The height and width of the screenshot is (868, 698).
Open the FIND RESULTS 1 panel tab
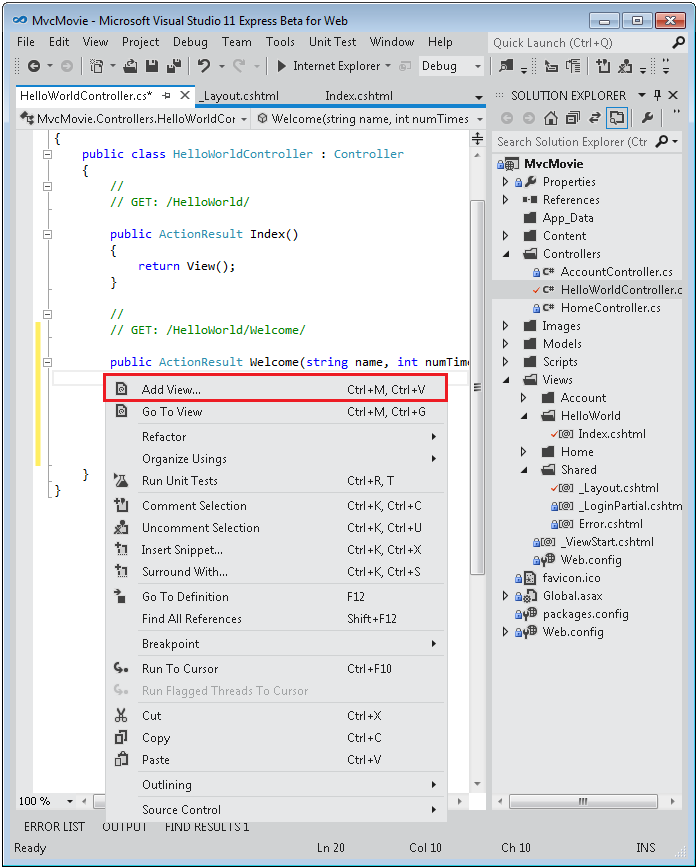[207, 826]
